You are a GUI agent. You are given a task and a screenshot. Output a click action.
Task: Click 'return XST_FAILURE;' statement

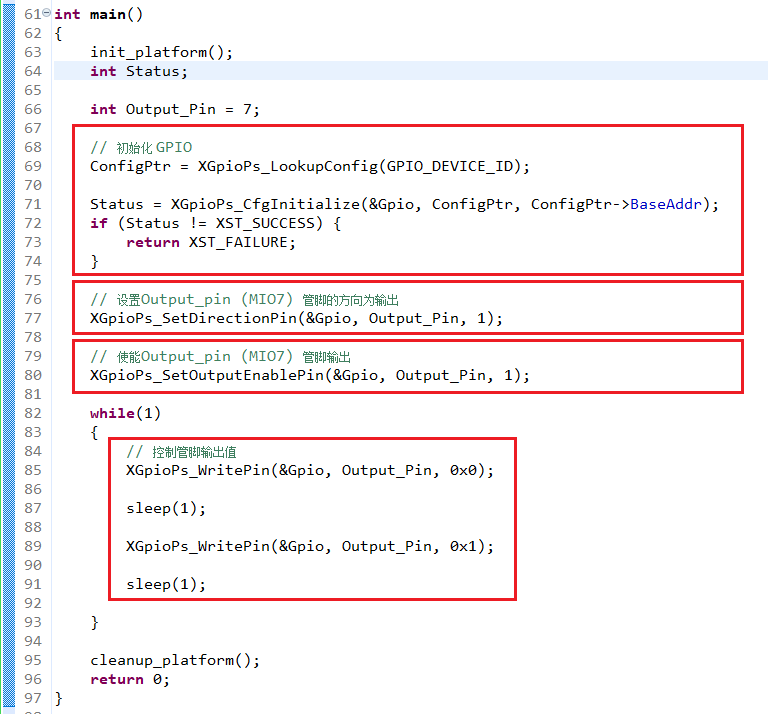(x=211, y=242)
